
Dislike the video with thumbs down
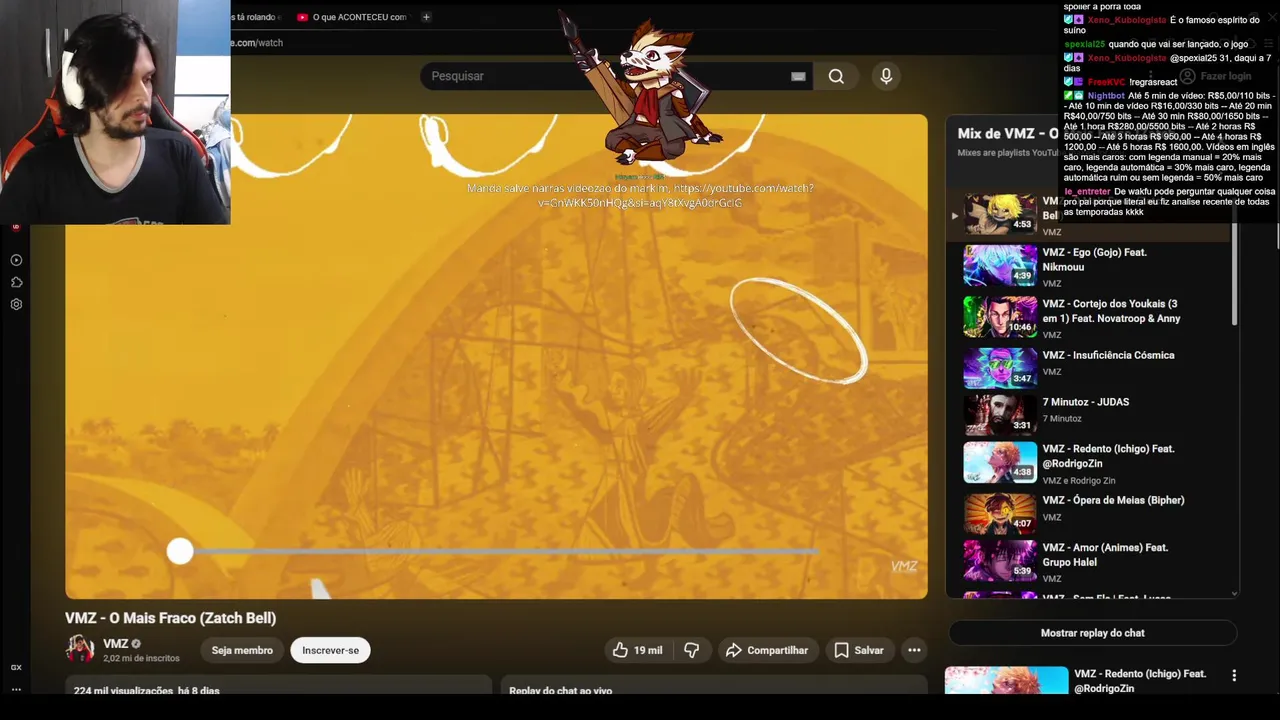point(691,650)
